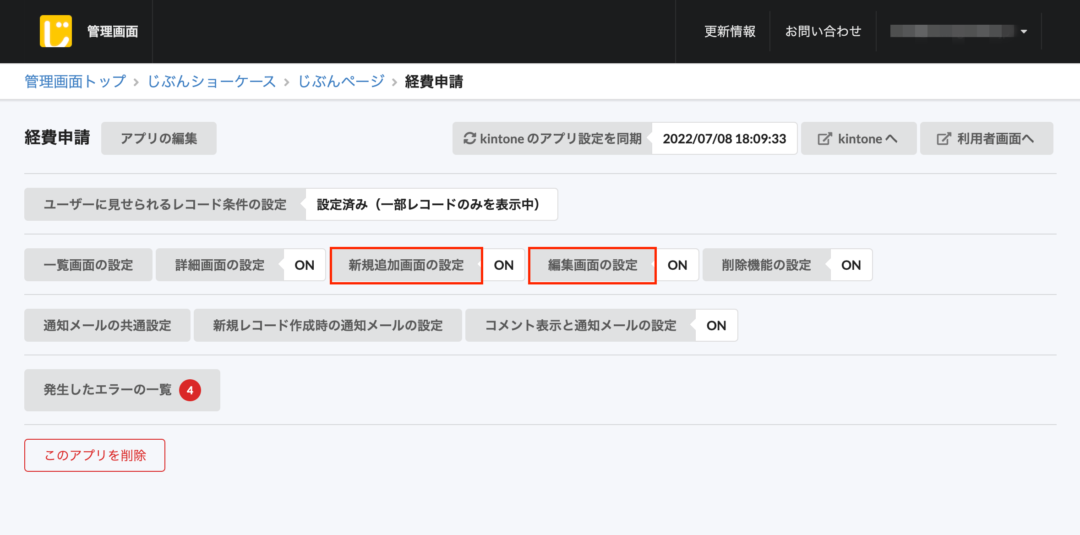Open 通知メールの共通設定 button

[107, 325]
